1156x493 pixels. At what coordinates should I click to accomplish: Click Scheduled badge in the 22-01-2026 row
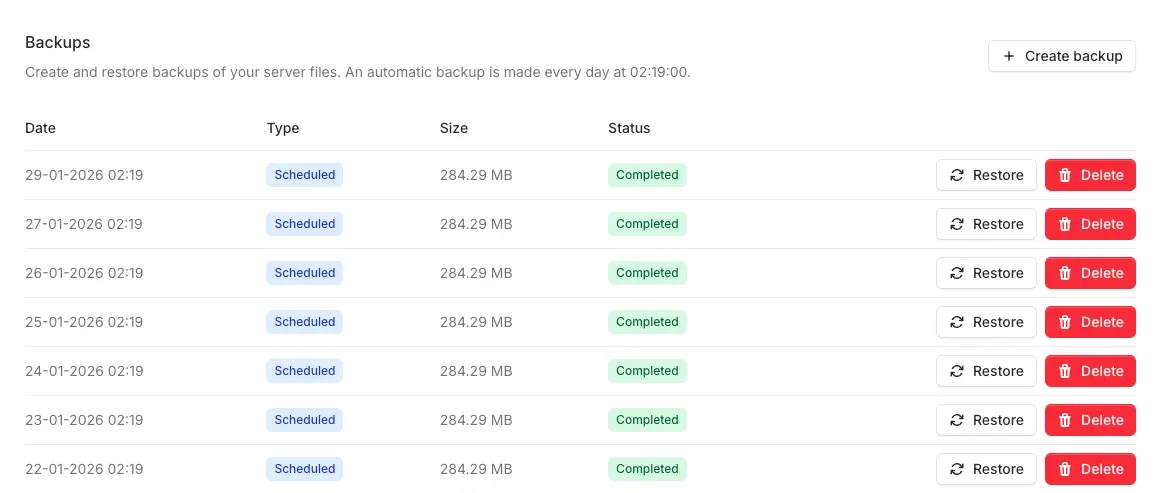[304, 469]
